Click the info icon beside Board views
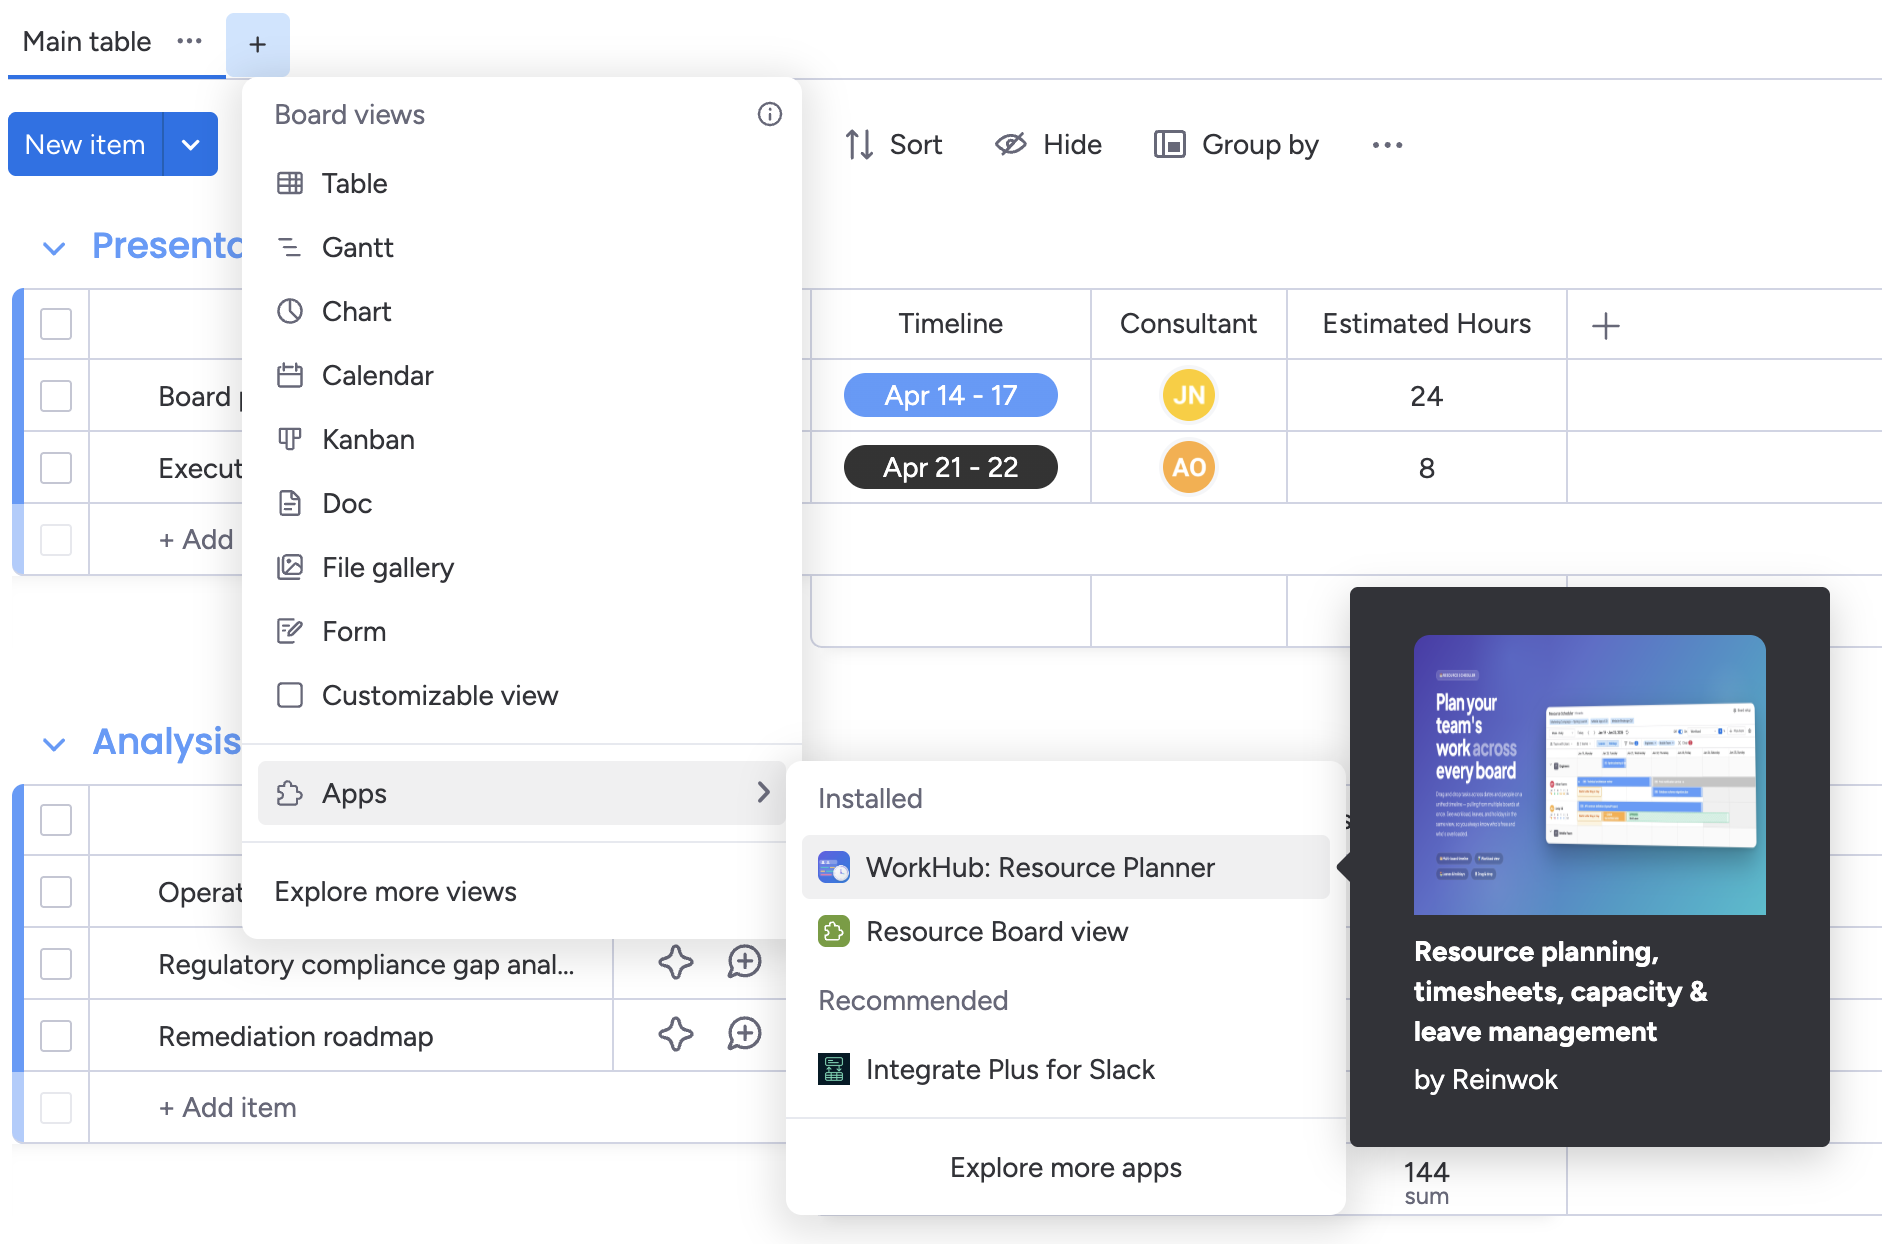This screenshot has height=1244, width=1882. tap(769, 114)
